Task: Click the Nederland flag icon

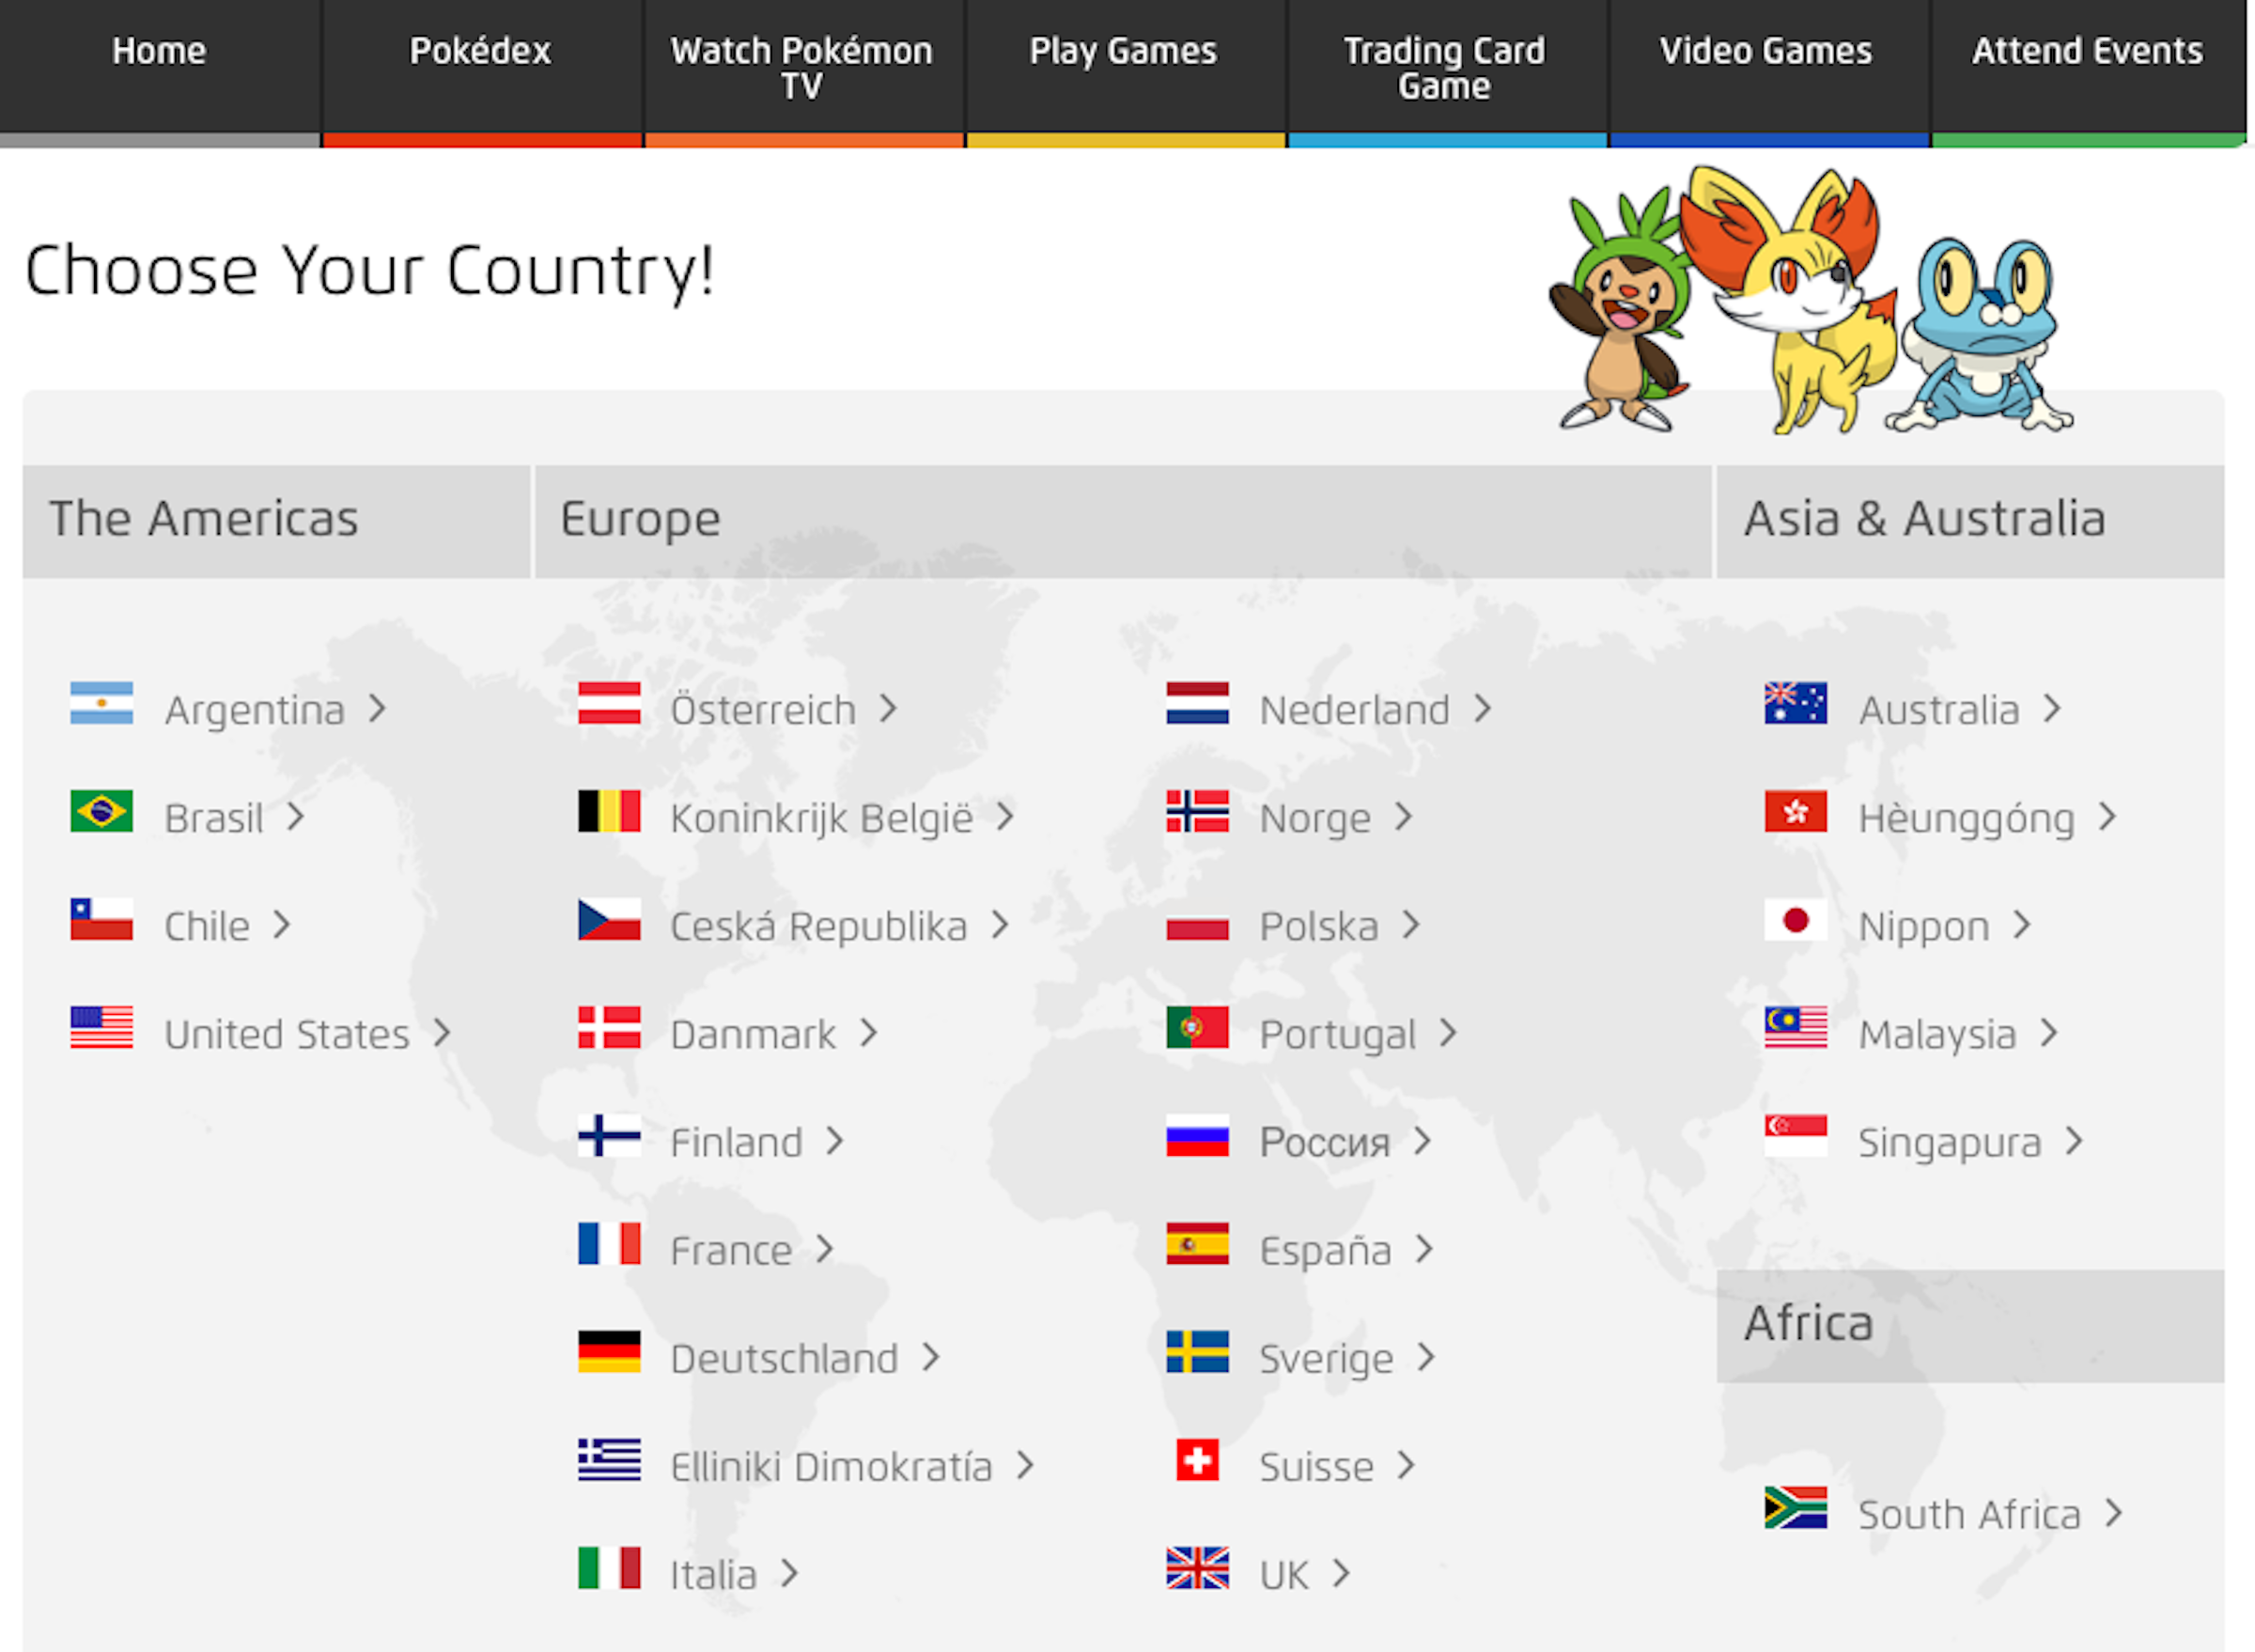Action: coord(1197,704)
